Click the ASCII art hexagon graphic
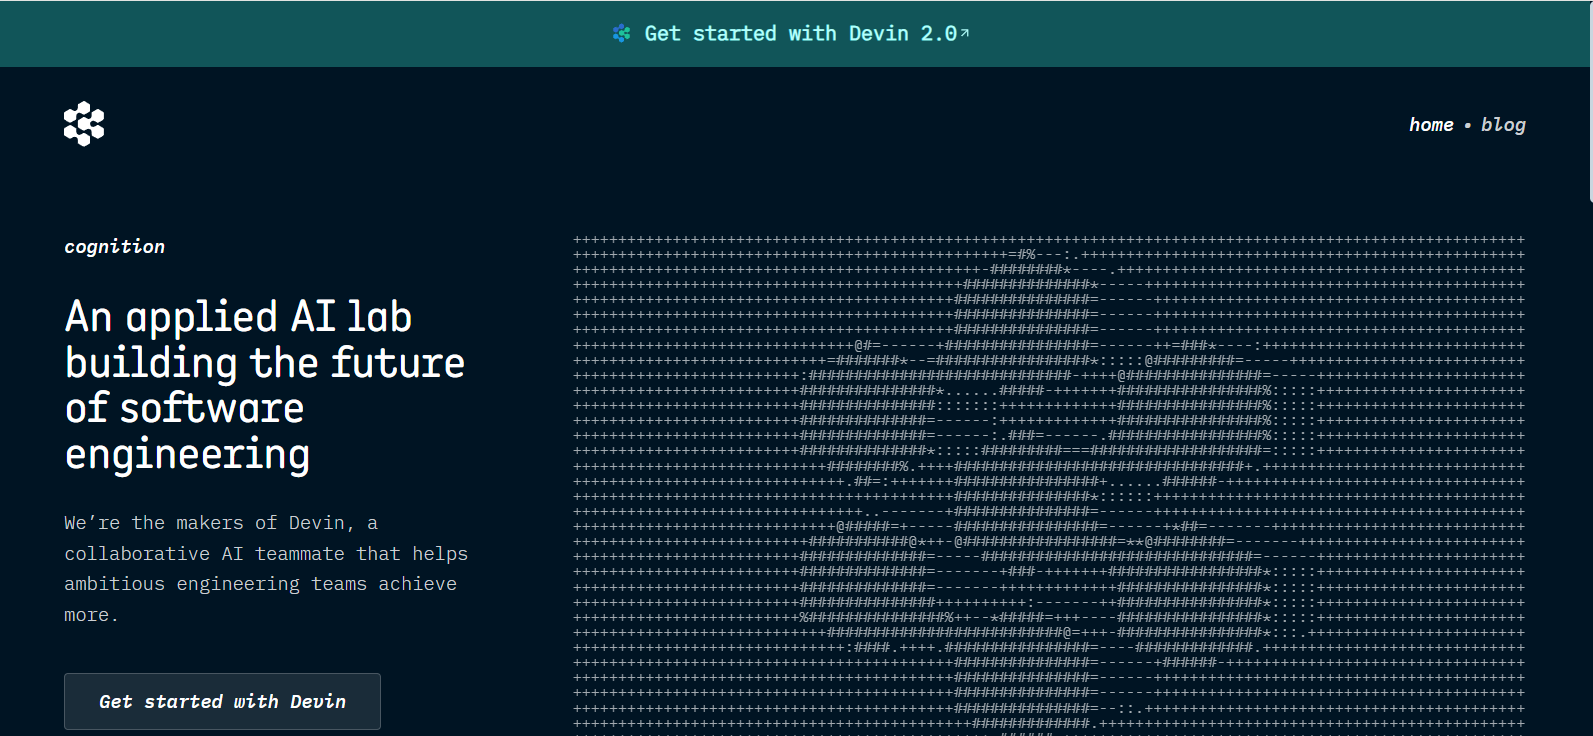Viewport: 1593px width, 736px height. pyautogui.click(x=1048, y=482)
